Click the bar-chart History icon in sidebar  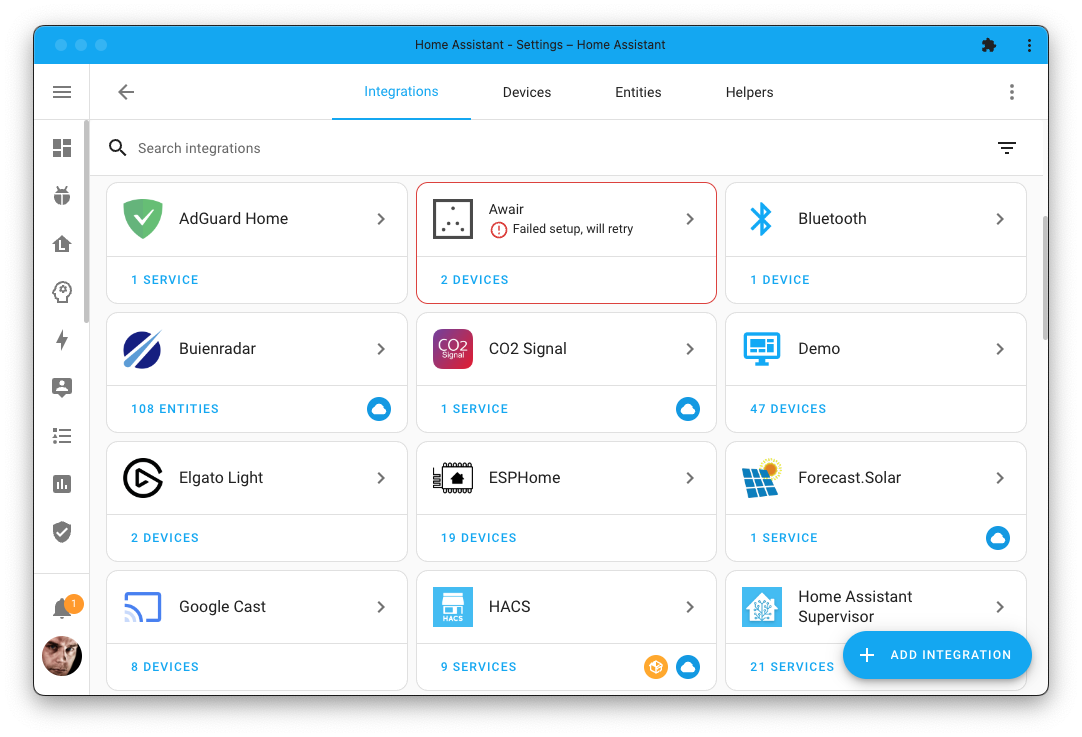click(x=61, y=484)
